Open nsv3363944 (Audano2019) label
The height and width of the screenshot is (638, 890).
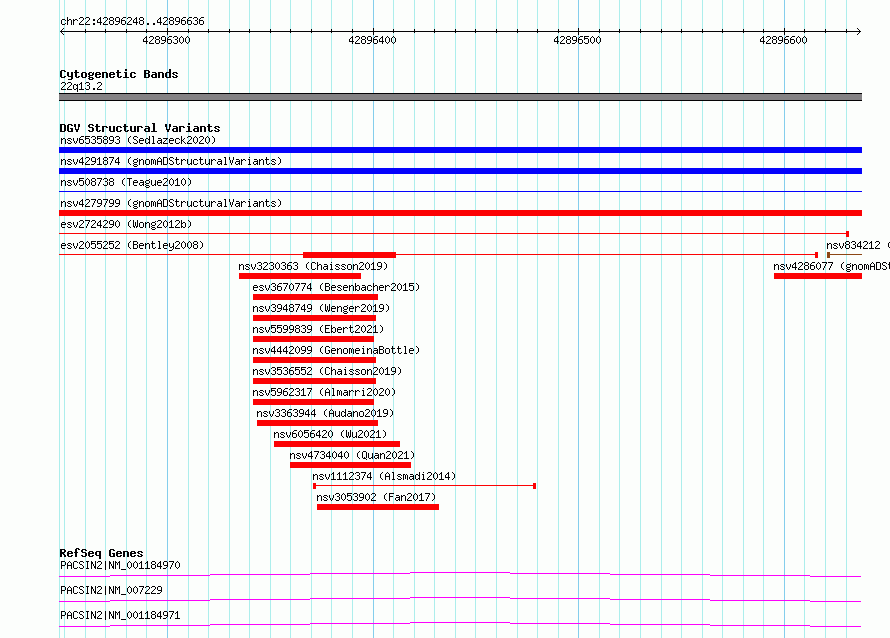point(325,413)
